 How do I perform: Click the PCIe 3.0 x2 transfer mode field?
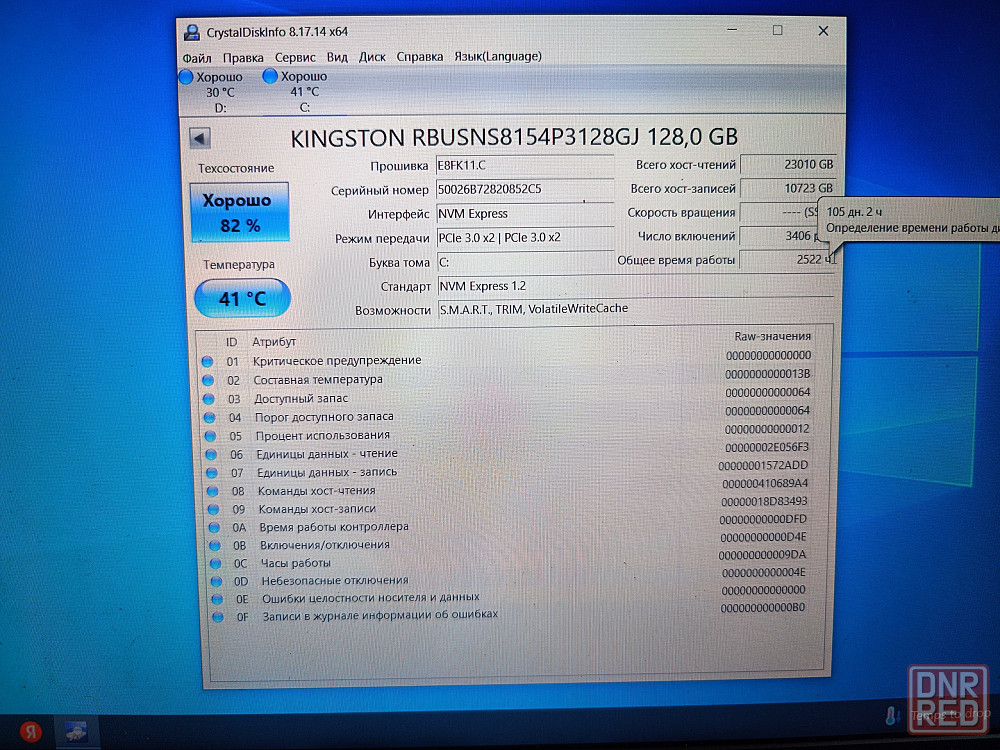point(526,238)
